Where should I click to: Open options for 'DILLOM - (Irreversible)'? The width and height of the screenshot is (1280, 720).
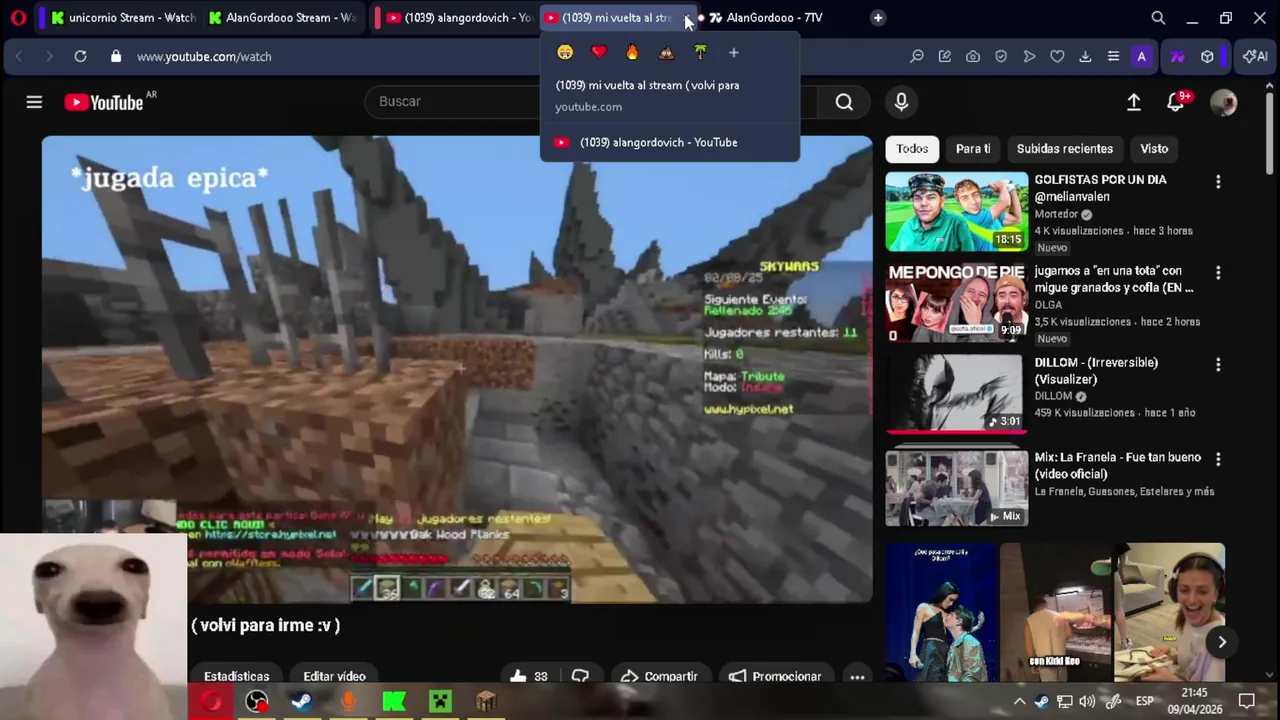(x=1218, y=365)
